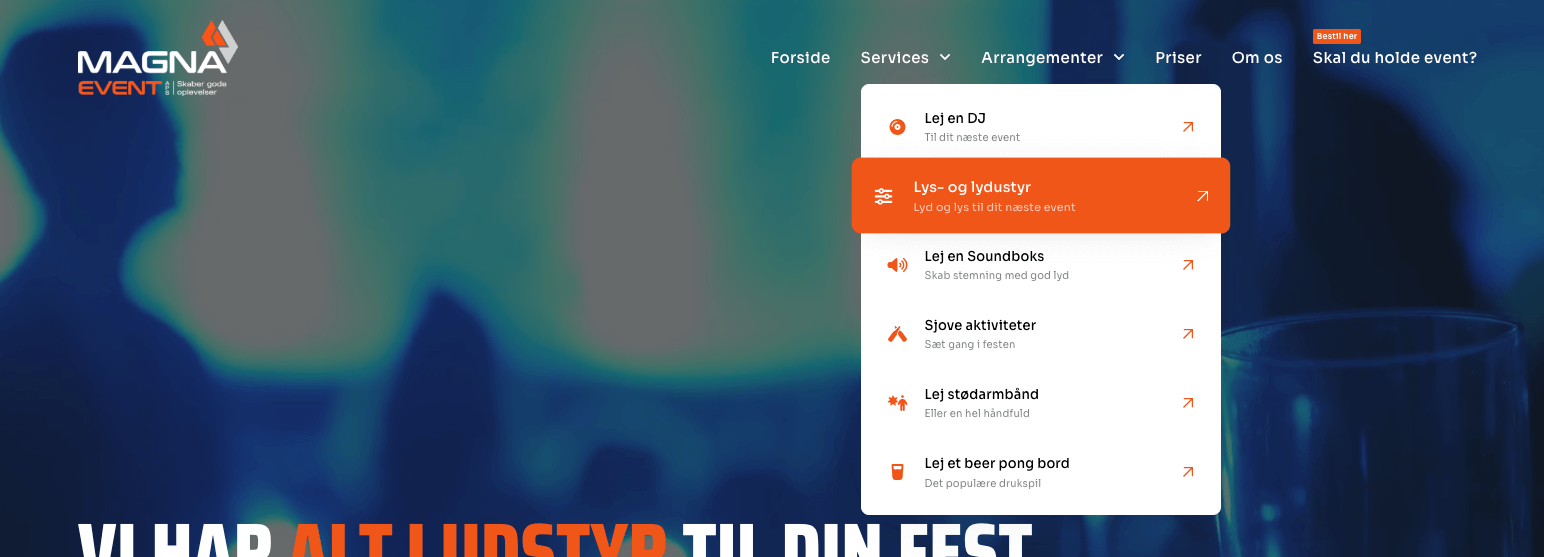Screen dimensions: 1544x557
Task: Collapse the Services dropdown chevron
Action: pyautogui.click(x=945, y=58)
